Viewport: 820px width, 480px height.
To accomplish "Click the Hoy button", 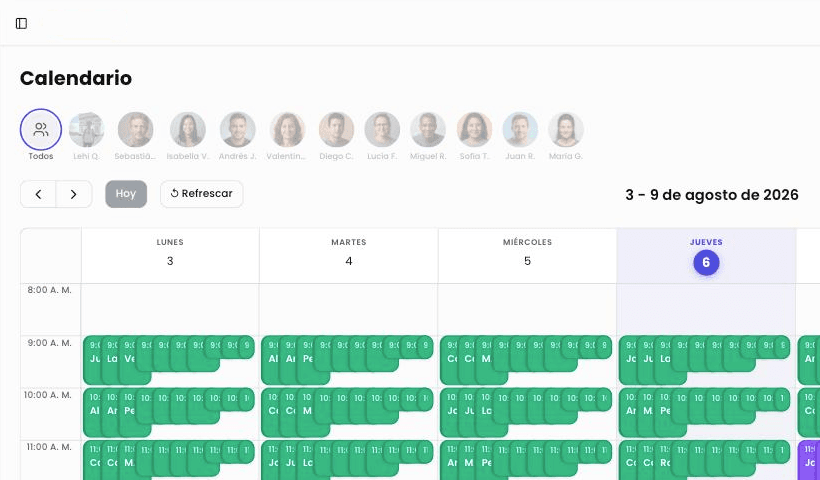I will 126,194.
